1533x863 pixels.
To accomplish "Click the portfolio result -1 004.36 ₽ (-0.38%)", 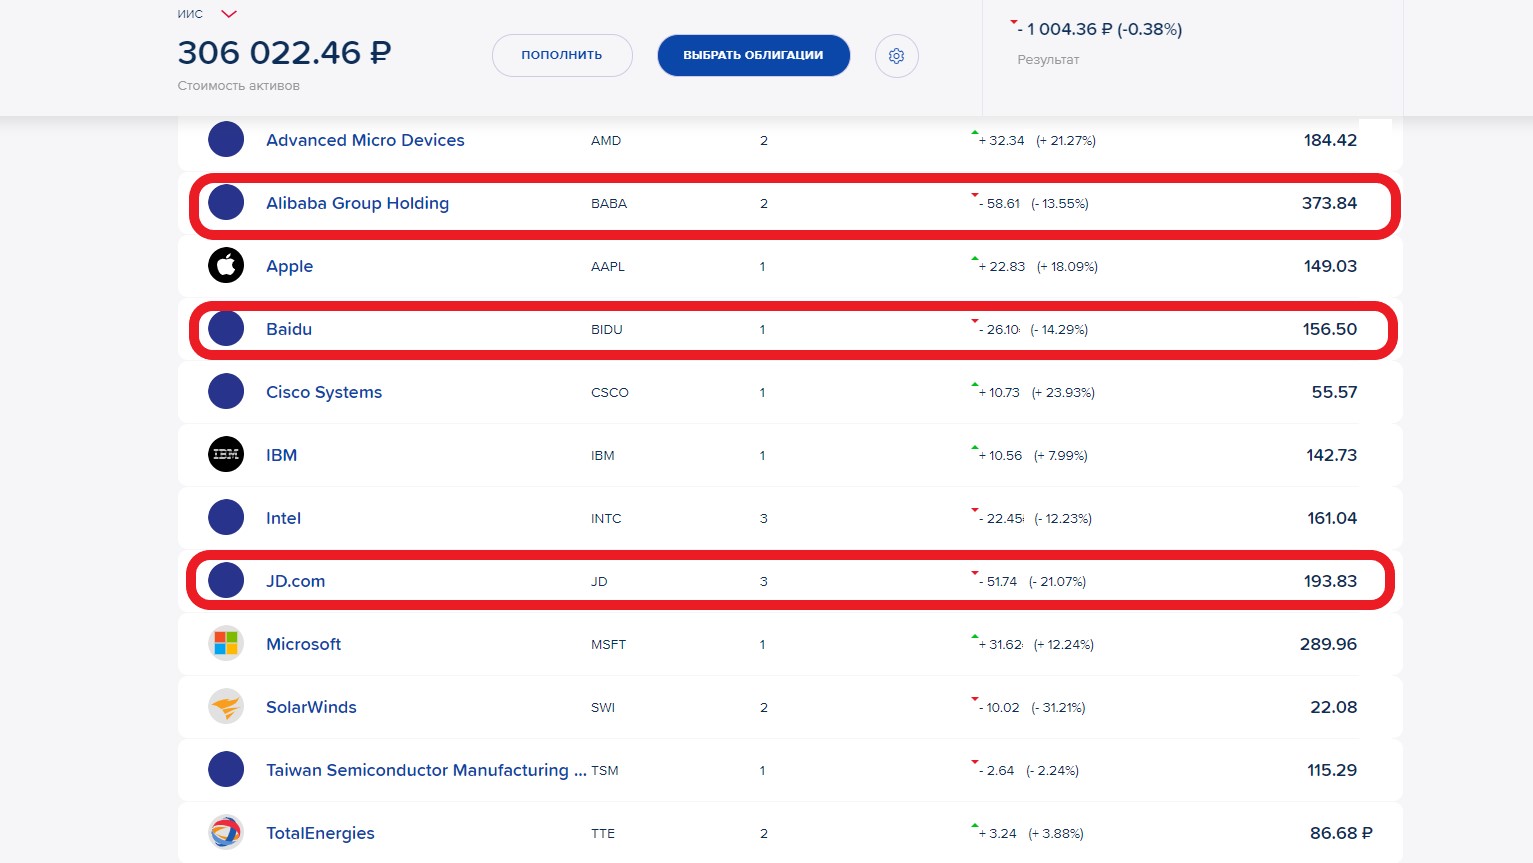I will (1099, 29).
